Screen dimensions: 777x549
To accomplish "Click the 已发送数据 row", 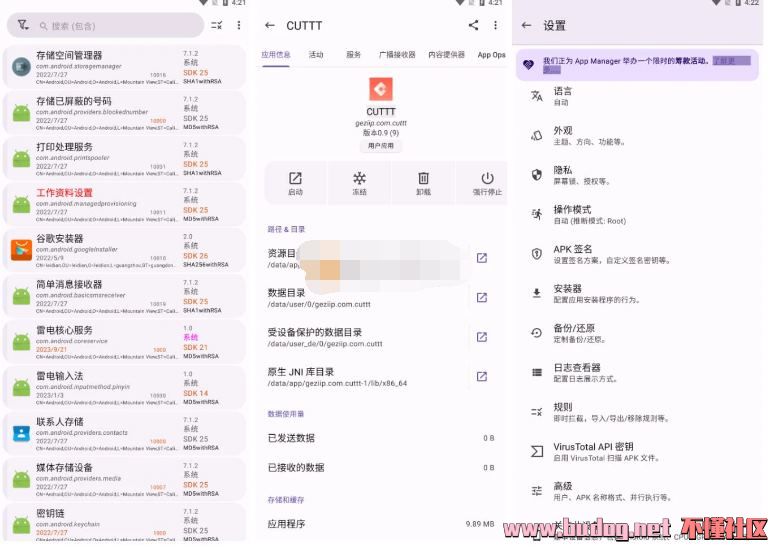I will point(383,438).
